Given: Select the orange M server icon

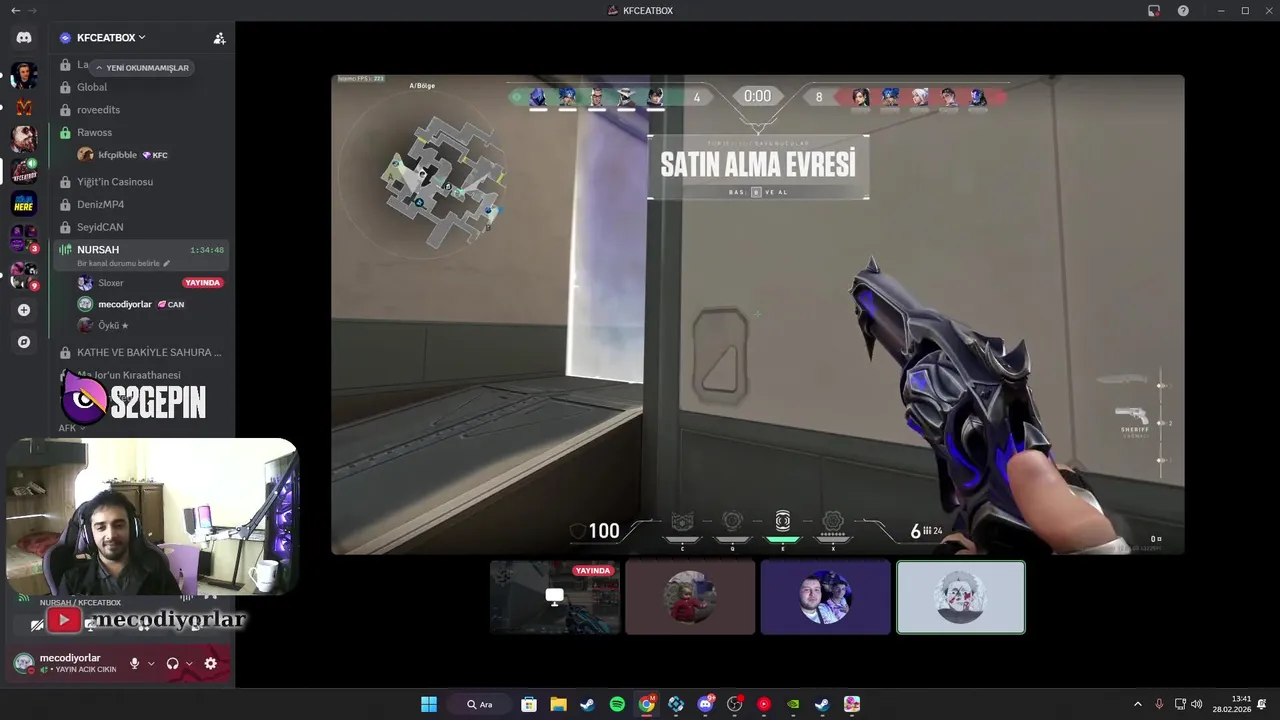Looking at the screenshot, I should coord(24,107).
